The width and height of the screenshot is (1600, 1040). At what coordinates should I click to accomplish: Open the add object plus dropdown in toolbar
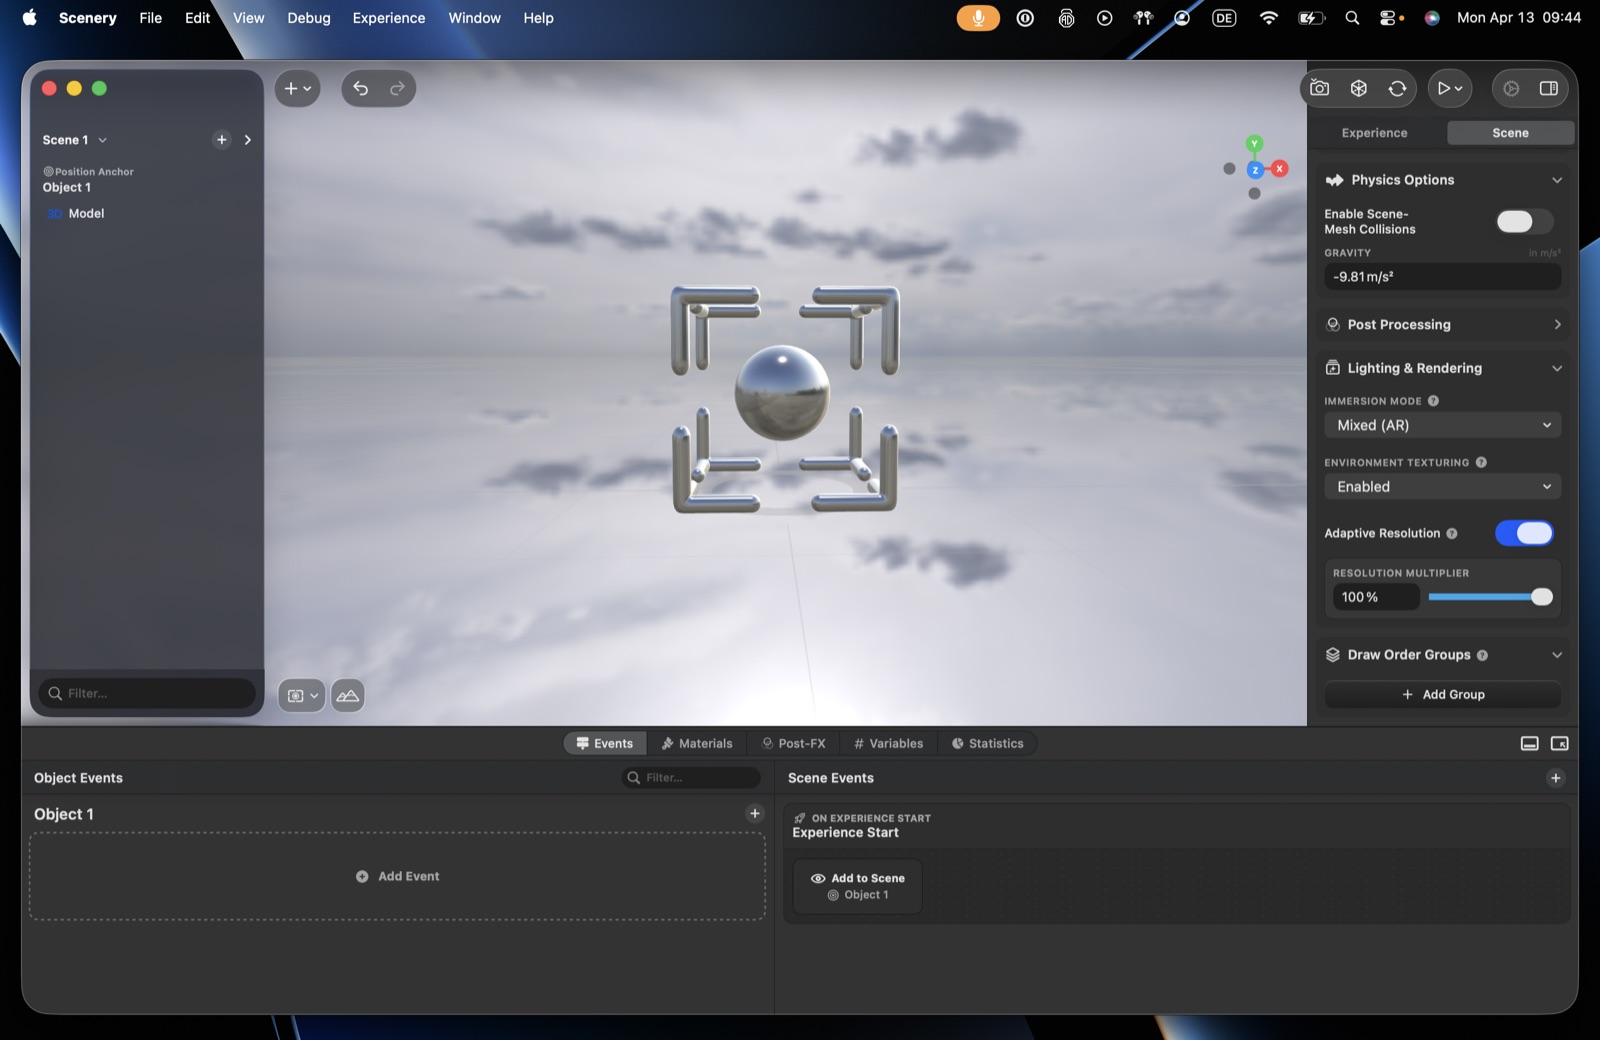[x=297, y=88]
